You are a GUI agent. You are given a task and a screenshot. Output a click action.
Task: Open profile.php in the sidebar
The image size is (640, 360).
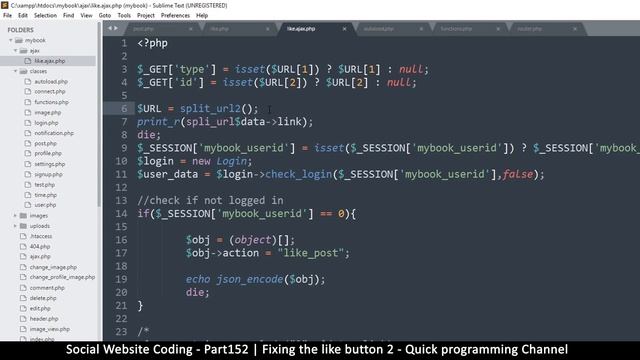pos(48,153)
